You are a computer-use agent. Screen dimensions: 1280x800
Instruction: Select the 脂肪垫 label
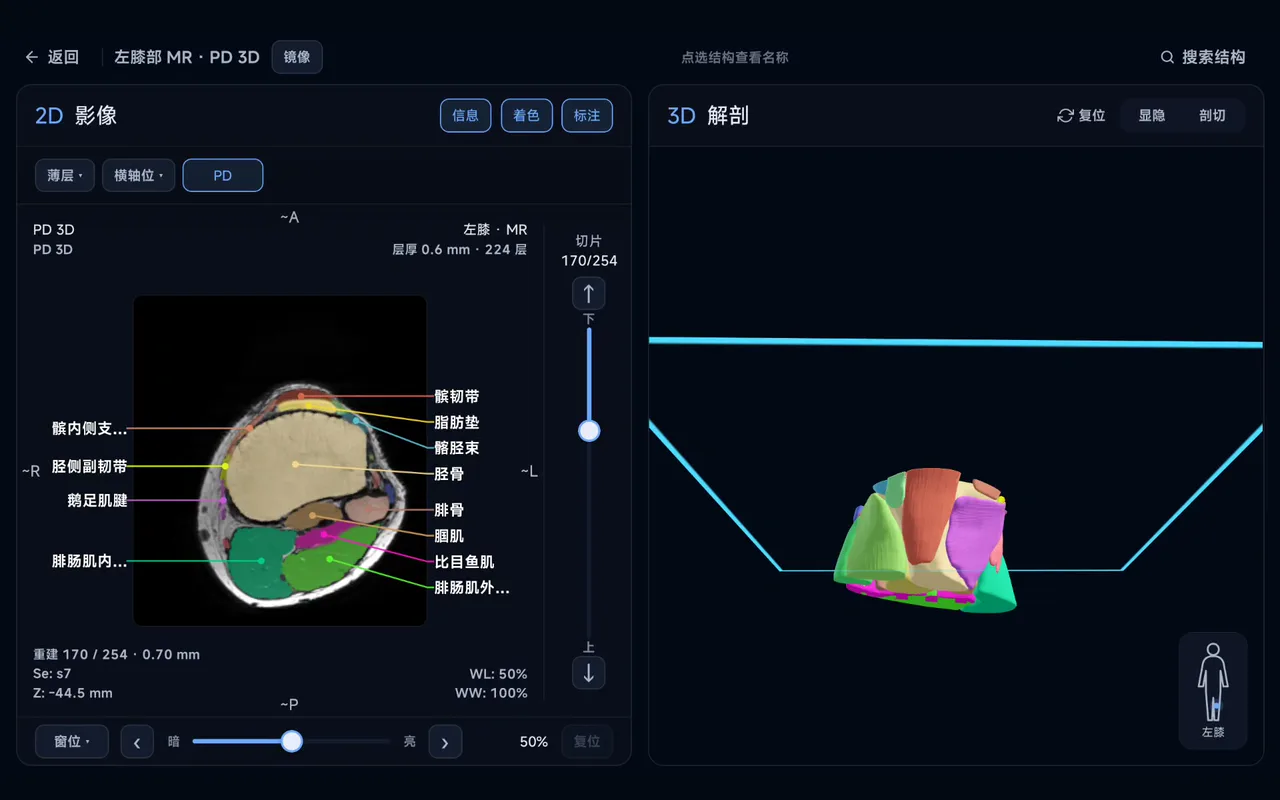pyautogui.click(x=457, y=423)
